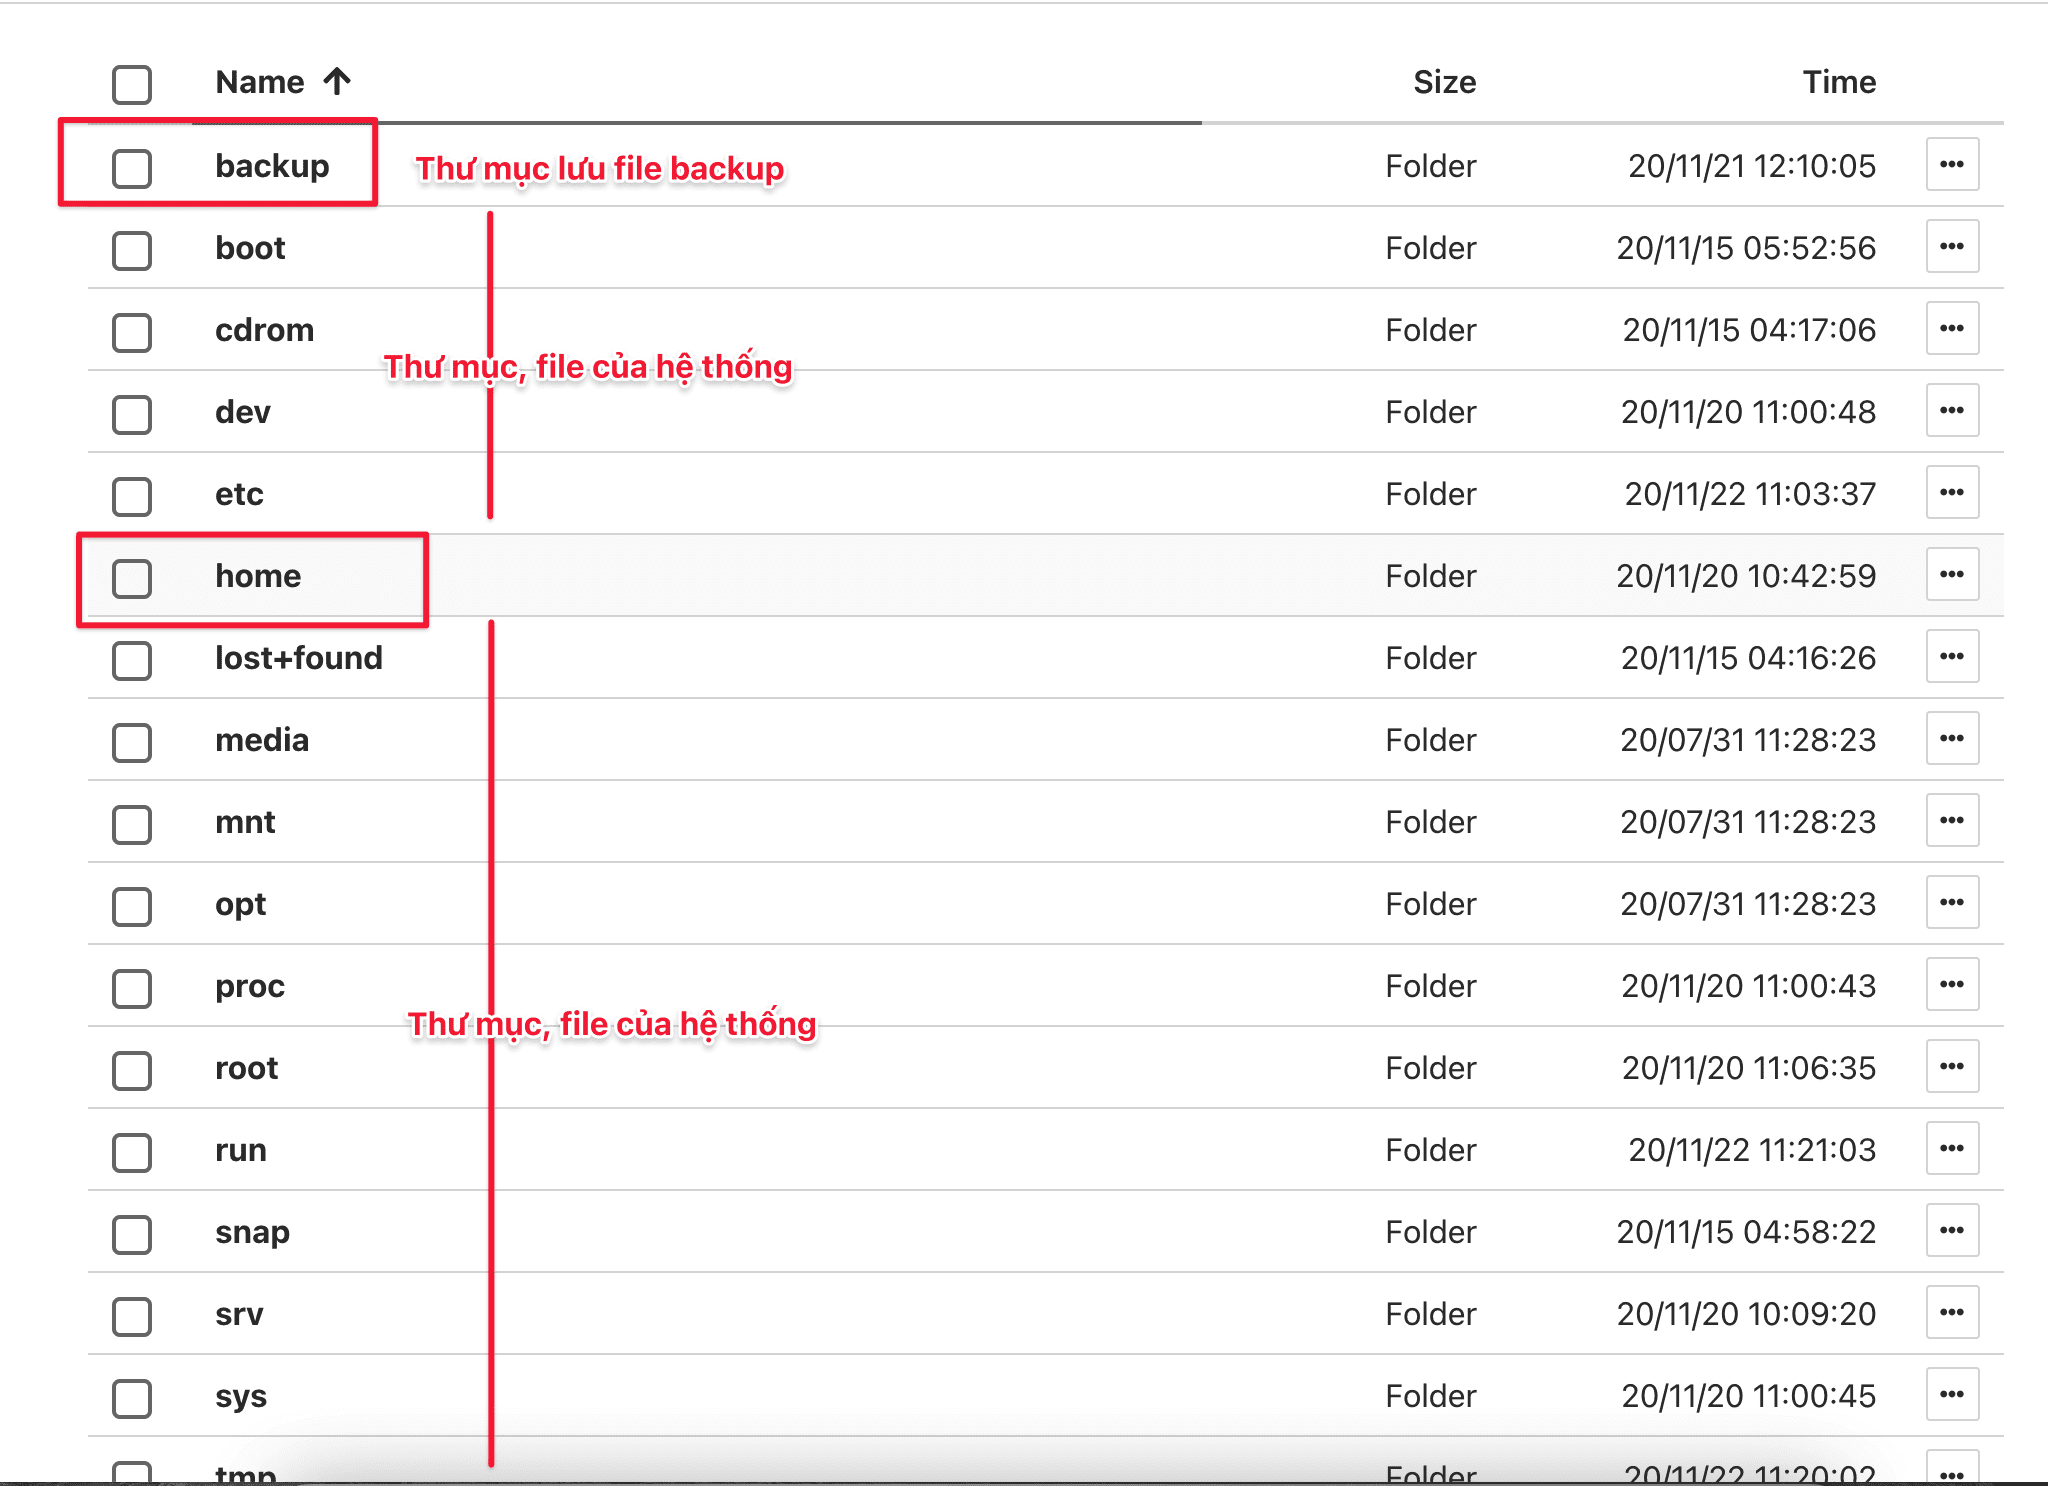Open the actions menu for the media folder
This screenshot has width=2048, height=1486.
(x=1952, y=740)
